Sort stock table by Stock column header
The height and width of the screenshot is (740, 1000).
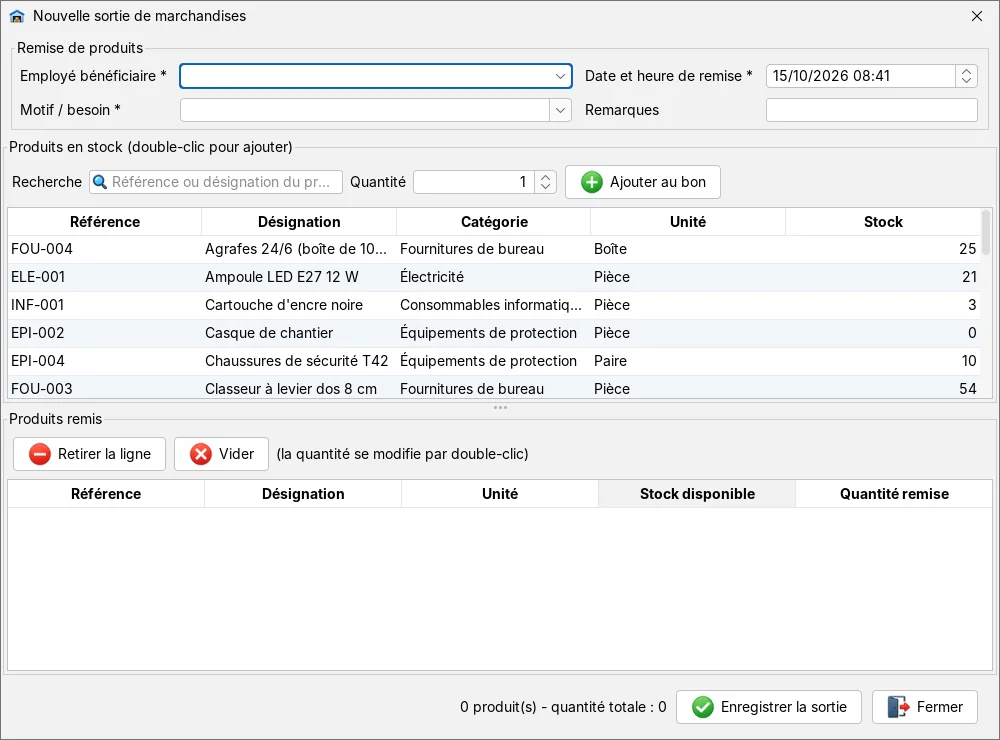883,222
